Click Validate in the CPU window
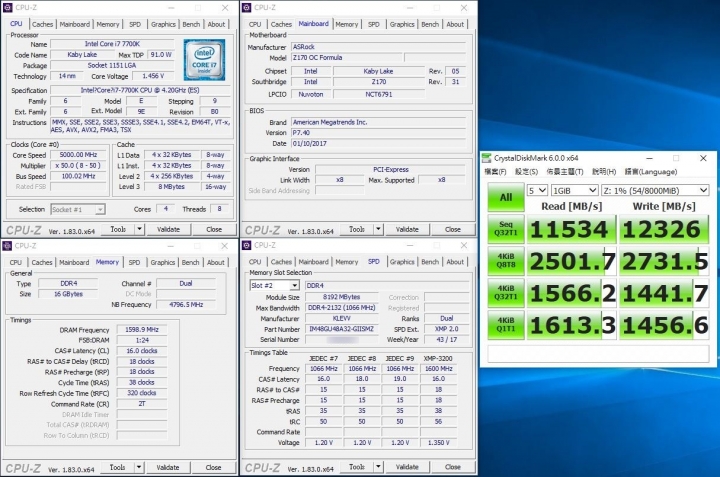Screen dimensions: 720x477 point(168,229)
